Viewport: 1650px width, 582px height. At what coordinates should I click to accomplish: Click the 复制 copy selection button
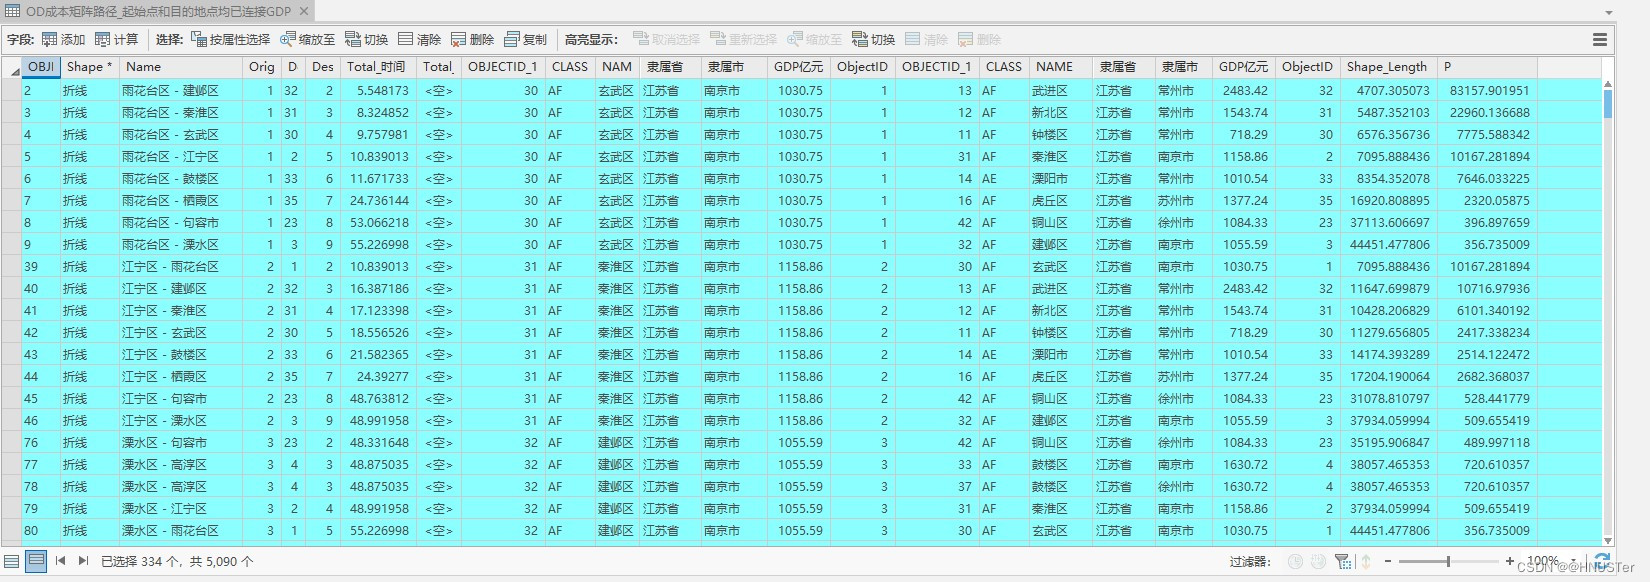526,40
